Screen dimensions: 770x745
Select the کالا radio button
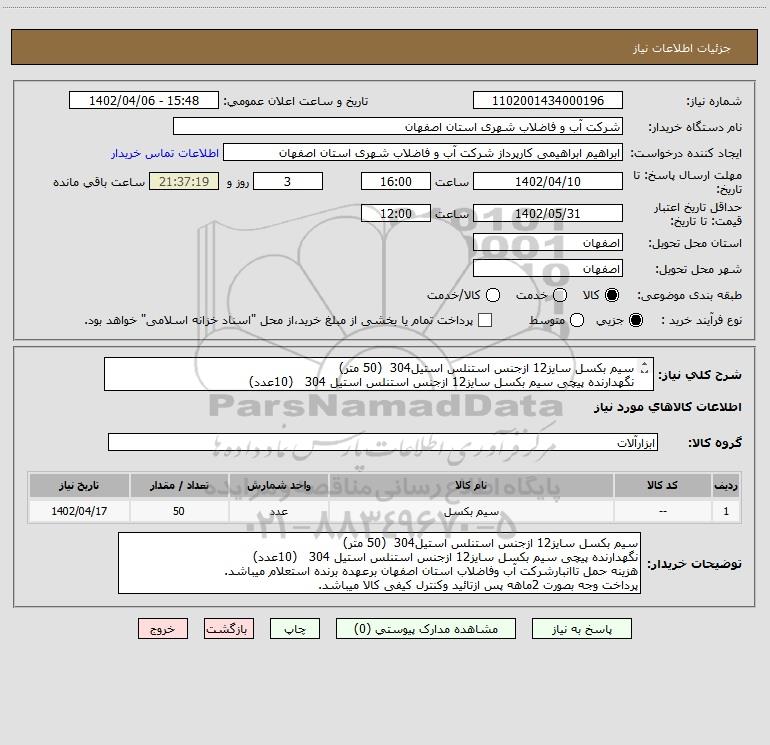pos(612,295)
